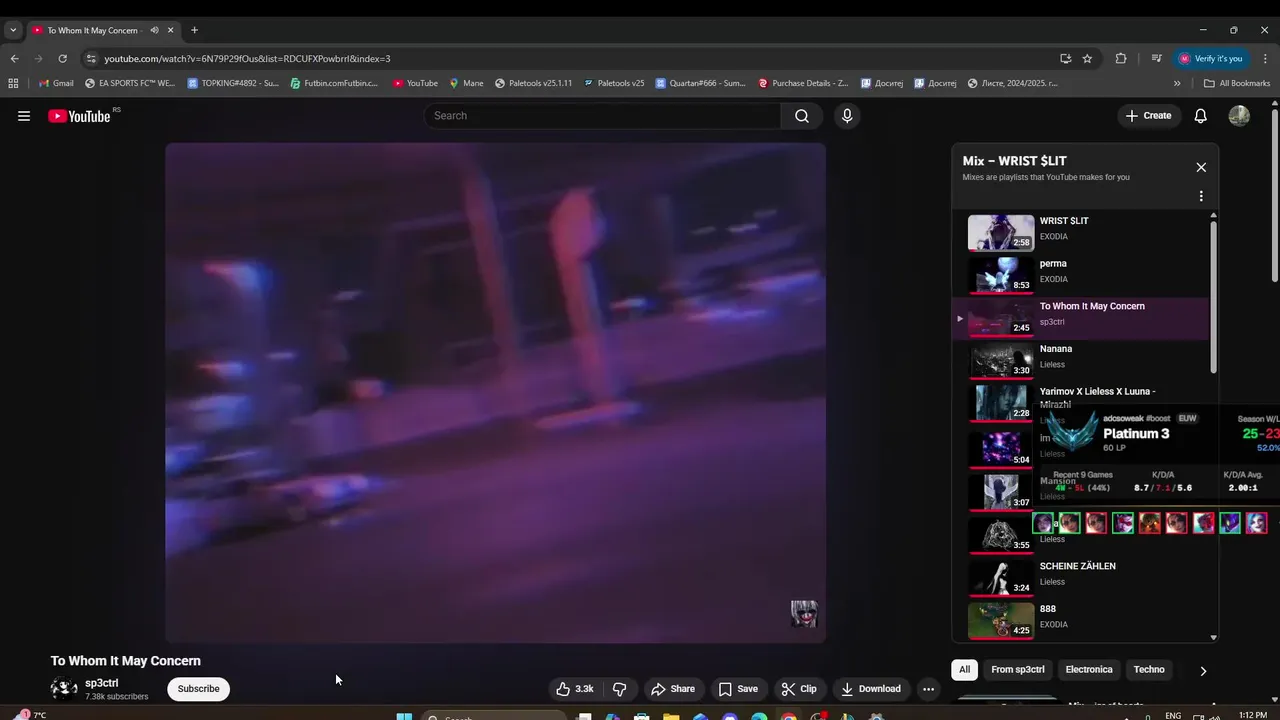Download the video
Viewport: 1280px width, 720px height.
click(871, 689)
